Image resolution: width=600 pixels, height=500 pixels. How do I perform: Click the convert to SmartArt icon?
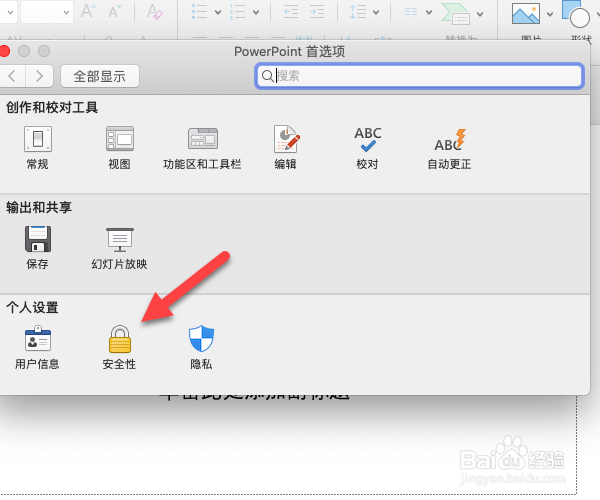[456, 14]
